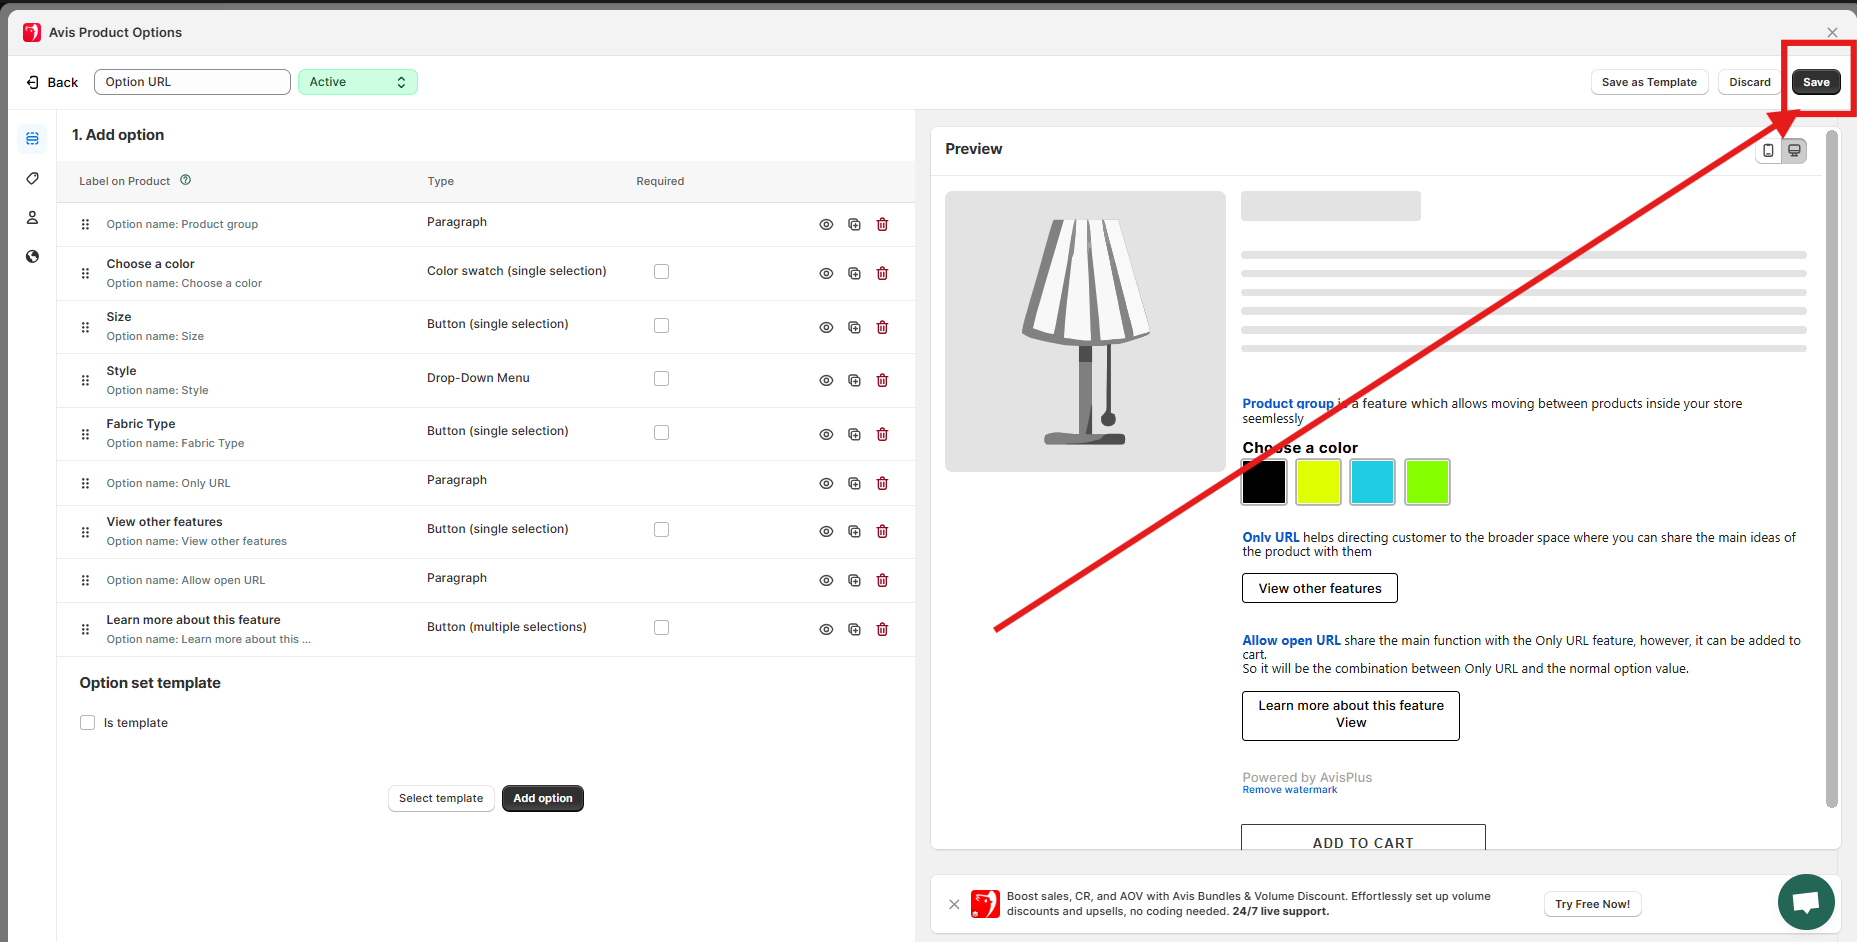Image resolution: width=1857 pixels, height=942 pixels.
Task: Open the tag icon in left sidebar
Action: [32, 178]
